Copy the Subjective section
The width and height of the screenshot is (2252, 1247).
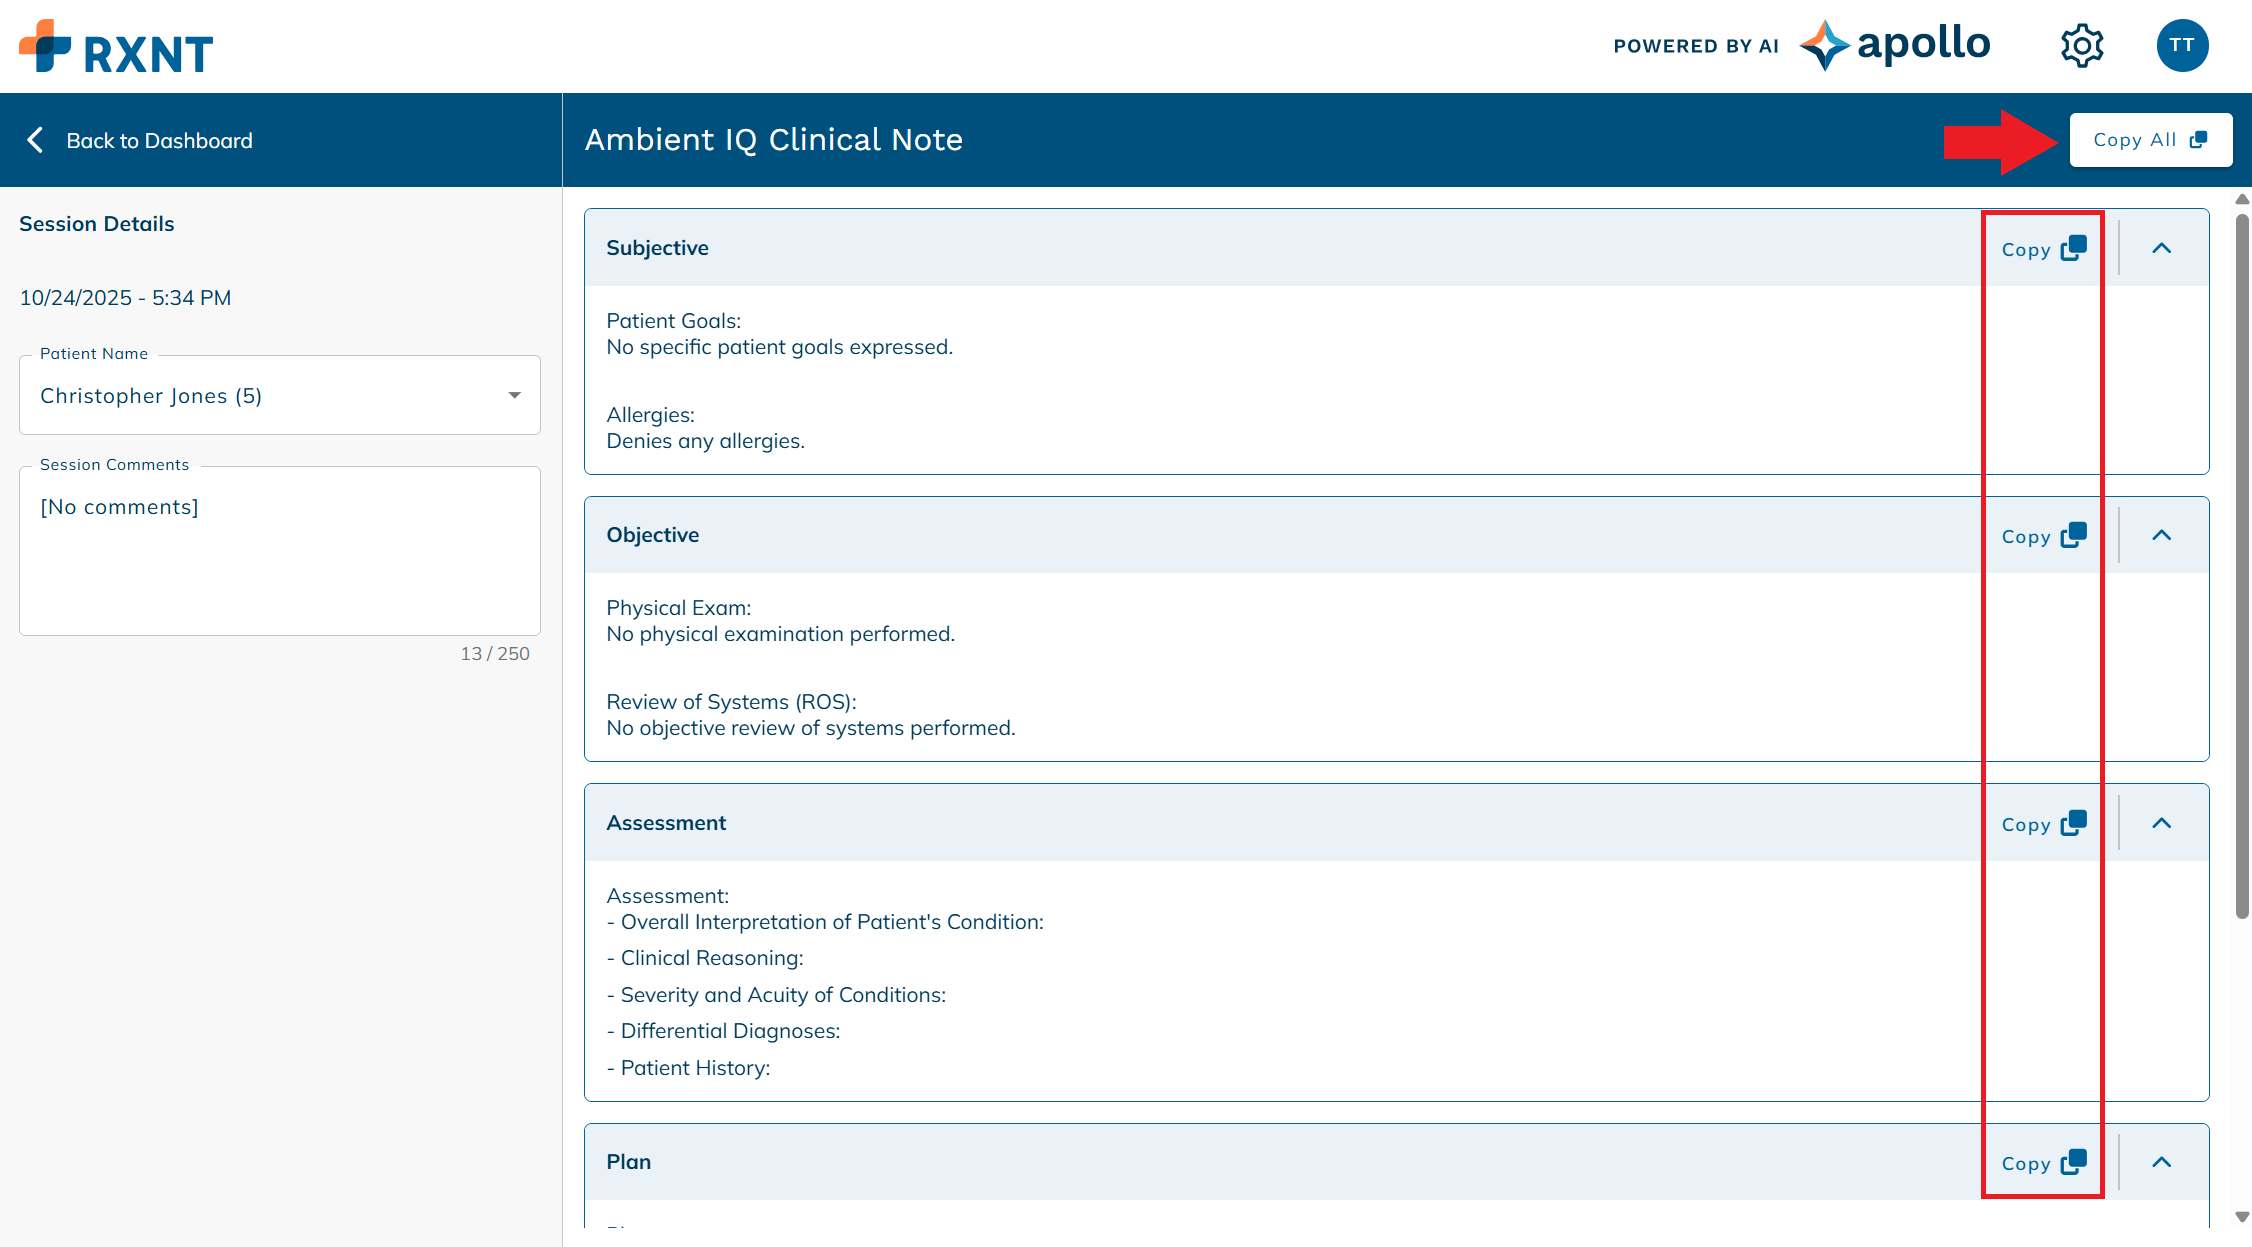[x=2043, y=249]
